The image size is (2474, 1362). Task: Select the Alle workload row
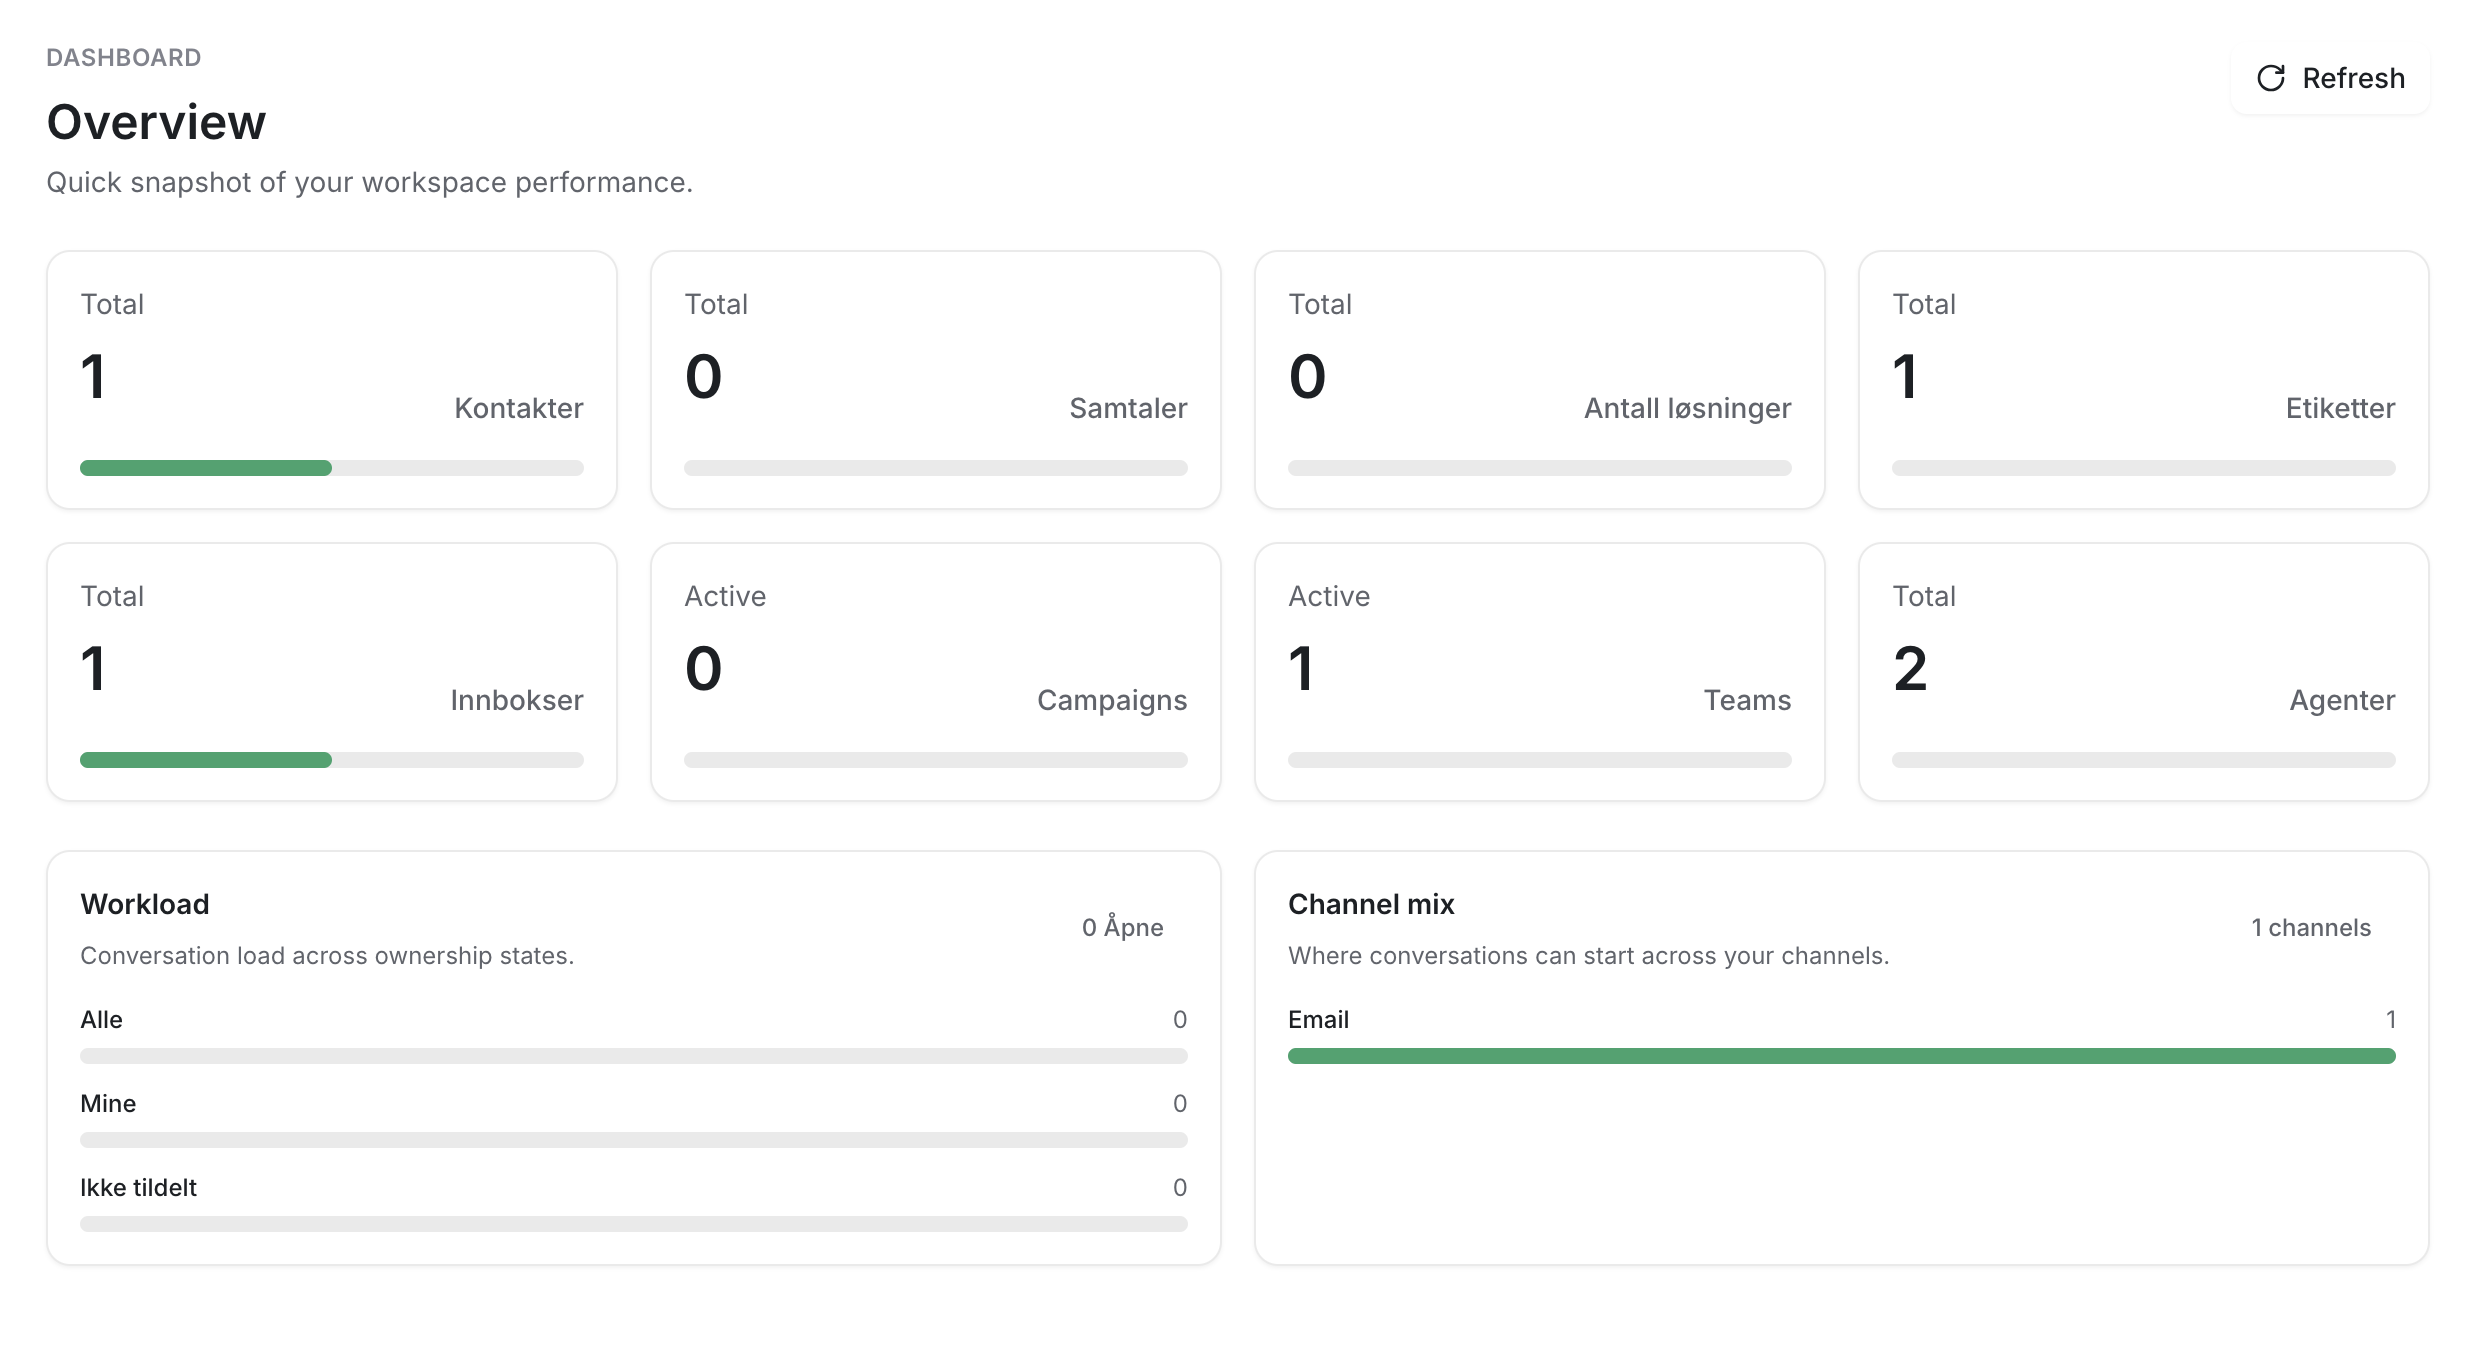point(101,1020)
